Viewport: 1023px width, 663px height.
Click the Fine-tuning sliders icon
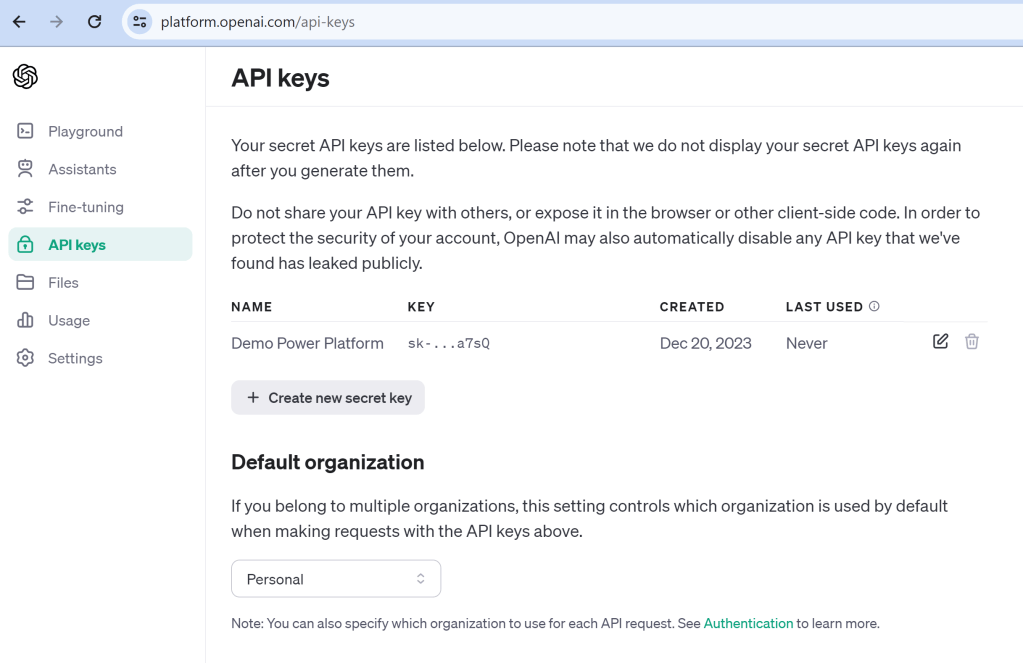click(26, 207)
